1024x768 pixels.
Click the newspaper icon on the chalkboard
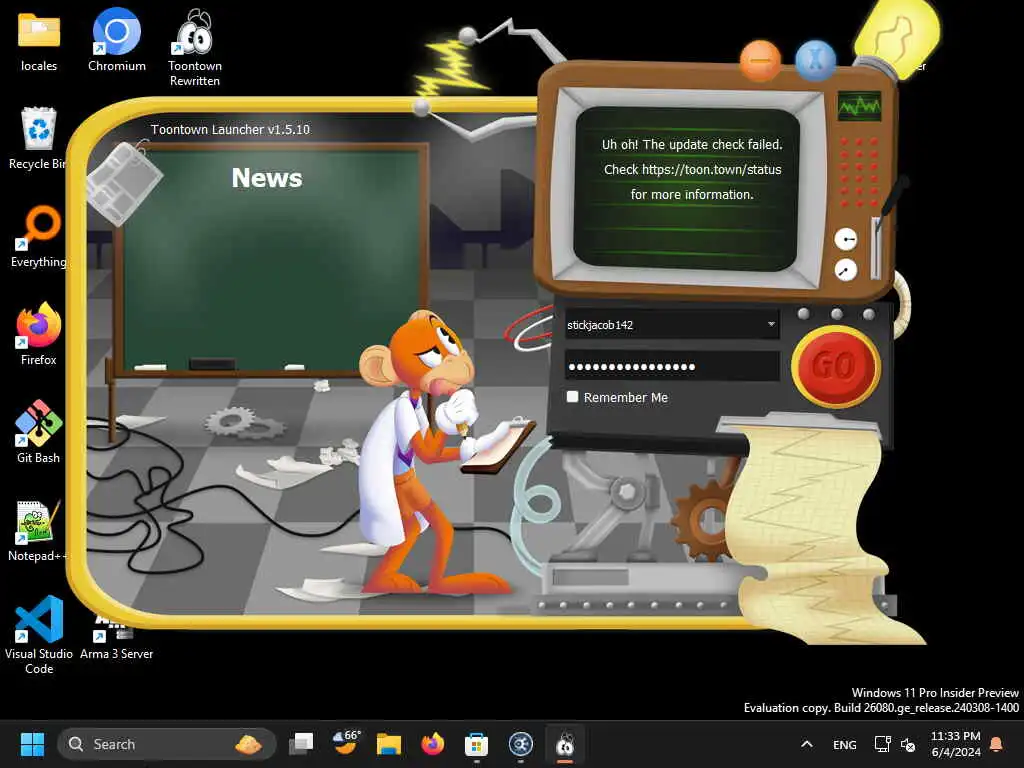(x=123, y=183)
